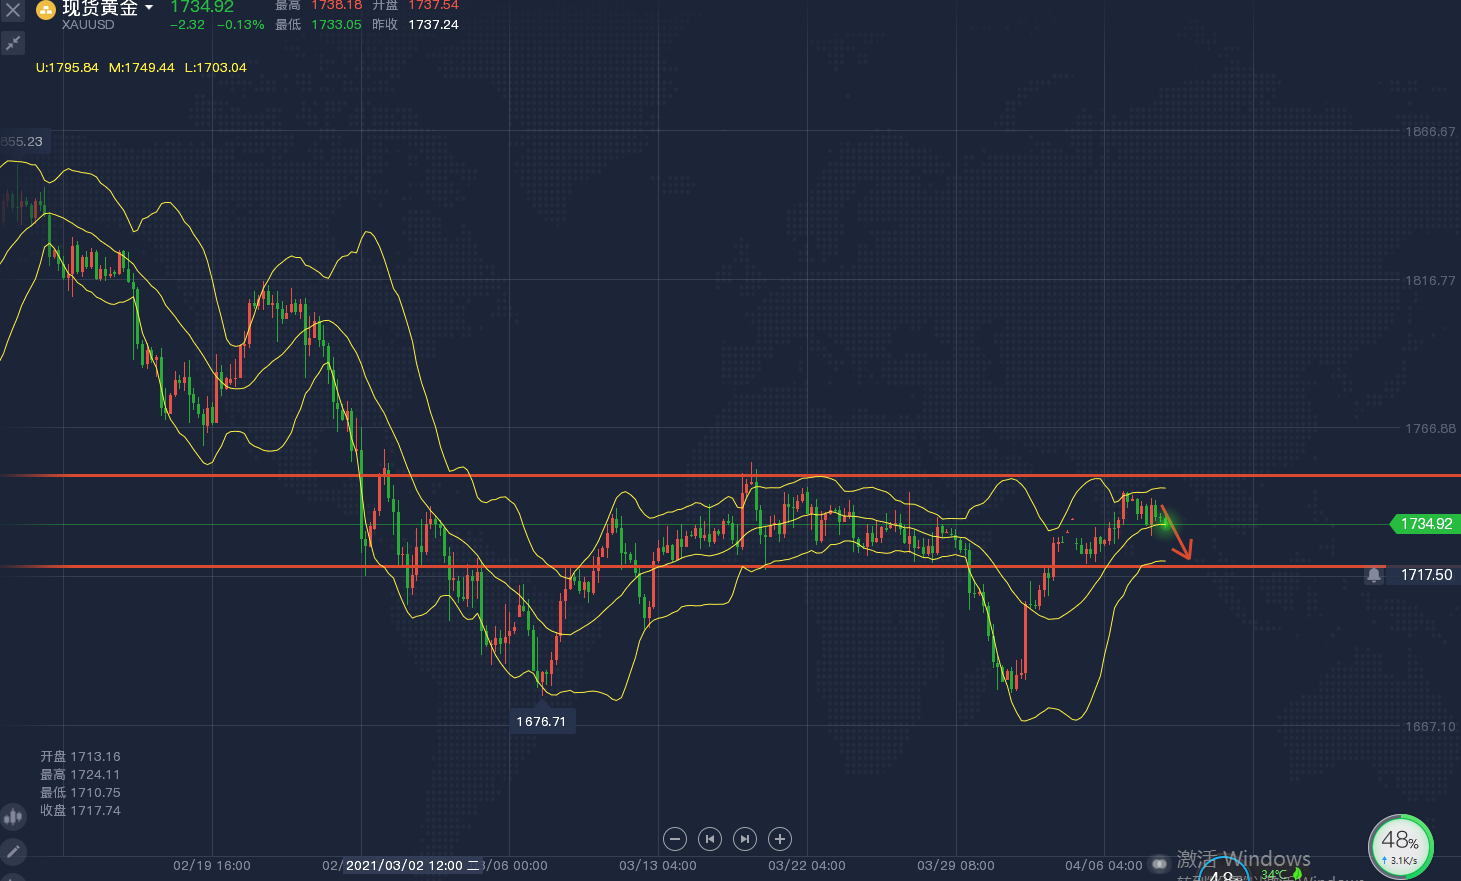Toggle the small pill switch near 04/06
Screen dimensions: 1461x881
point(1160,863)
